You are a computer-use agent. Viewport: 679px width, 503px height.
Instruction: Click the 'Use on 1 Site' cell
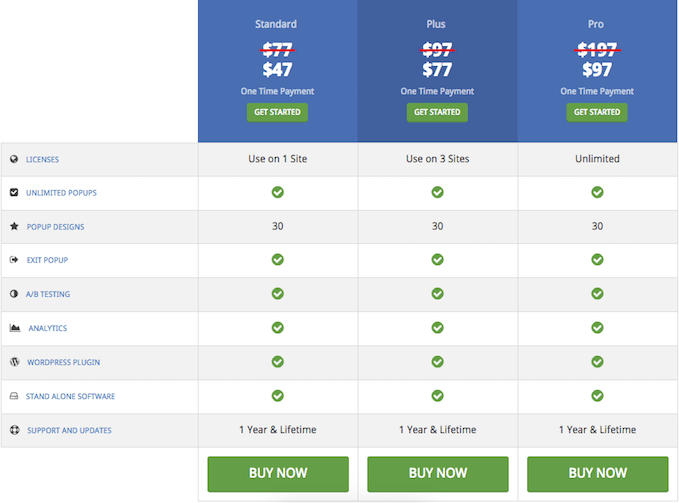278,159
